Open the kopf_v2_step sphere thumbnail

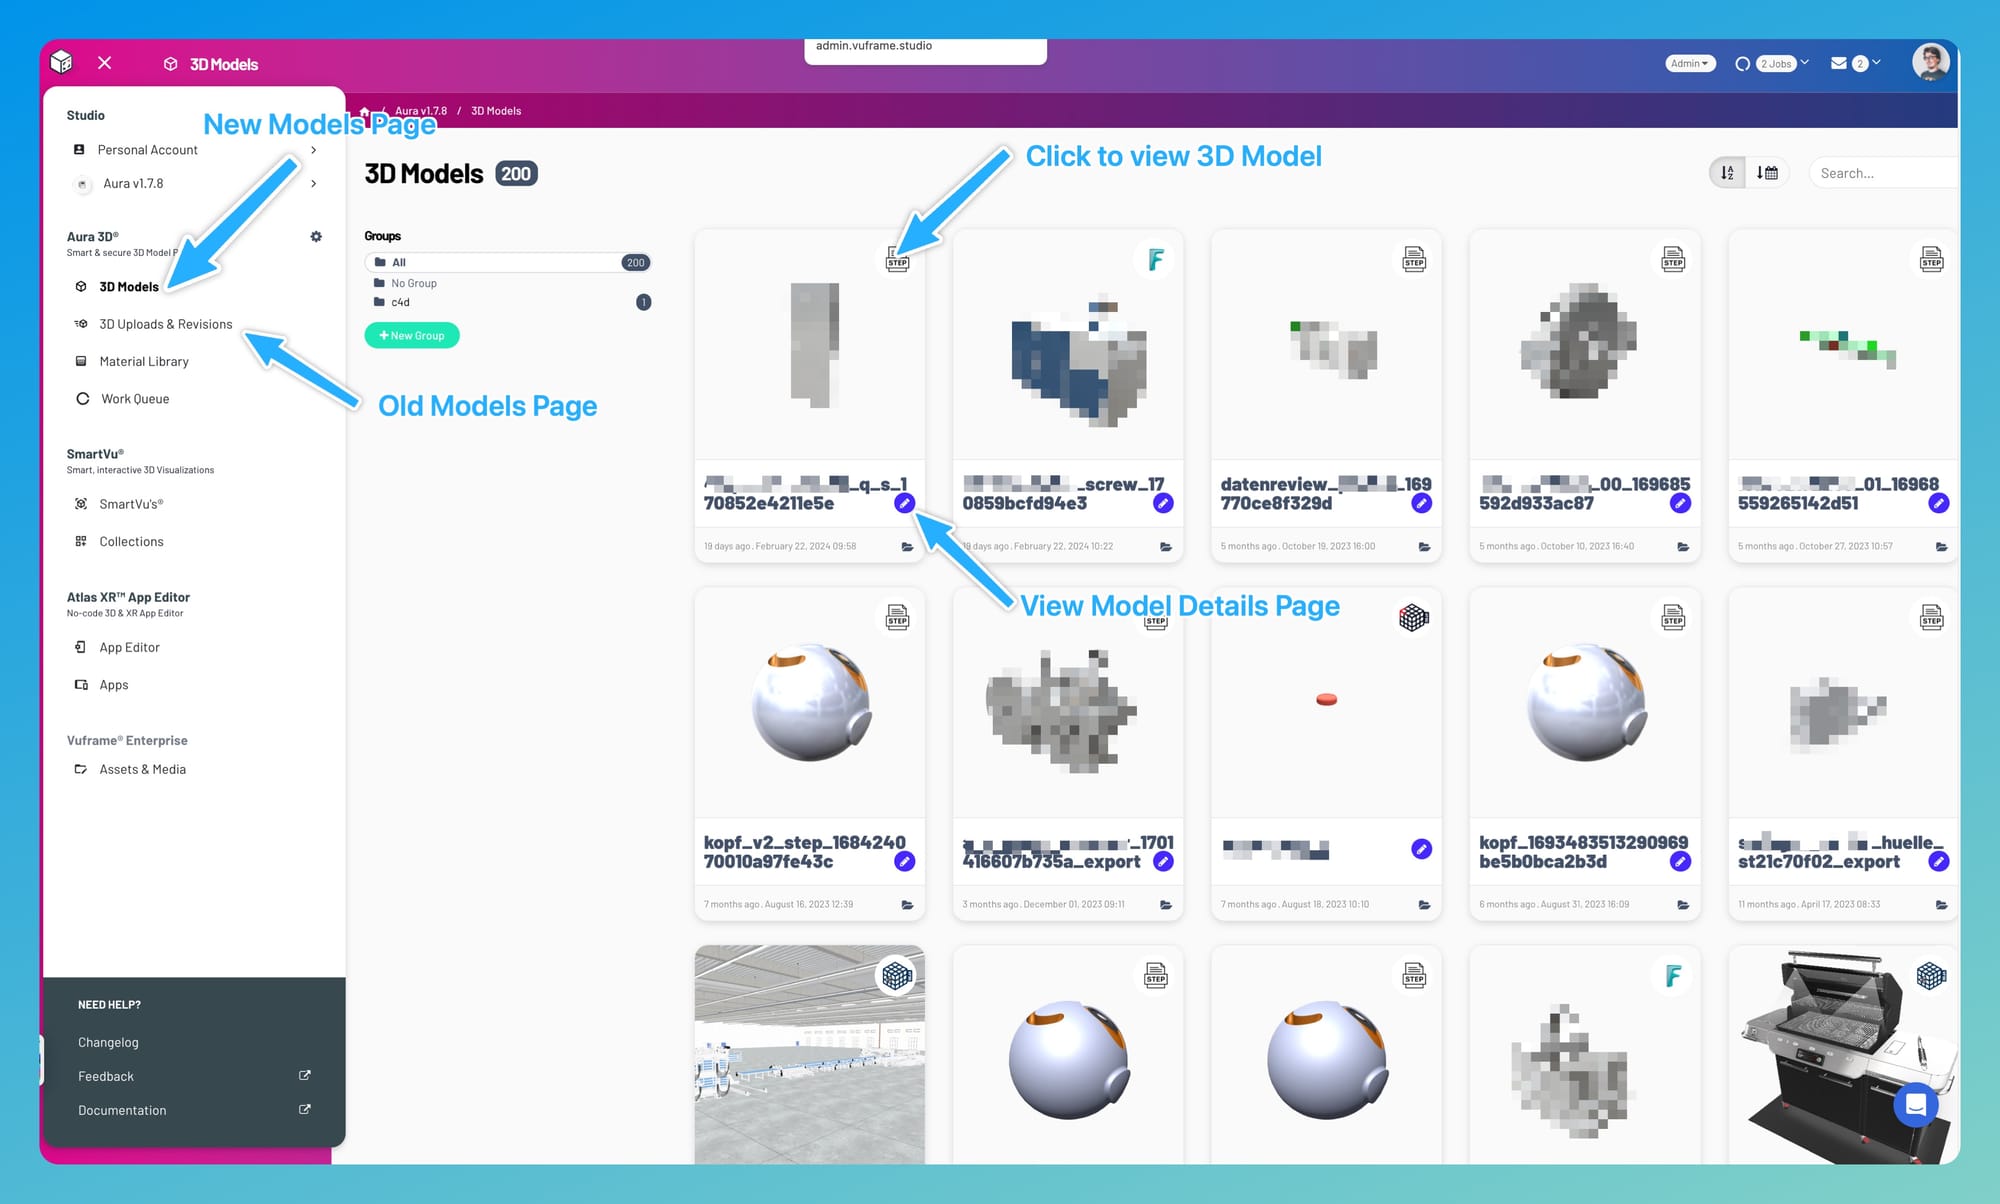[x=811, y=703]
